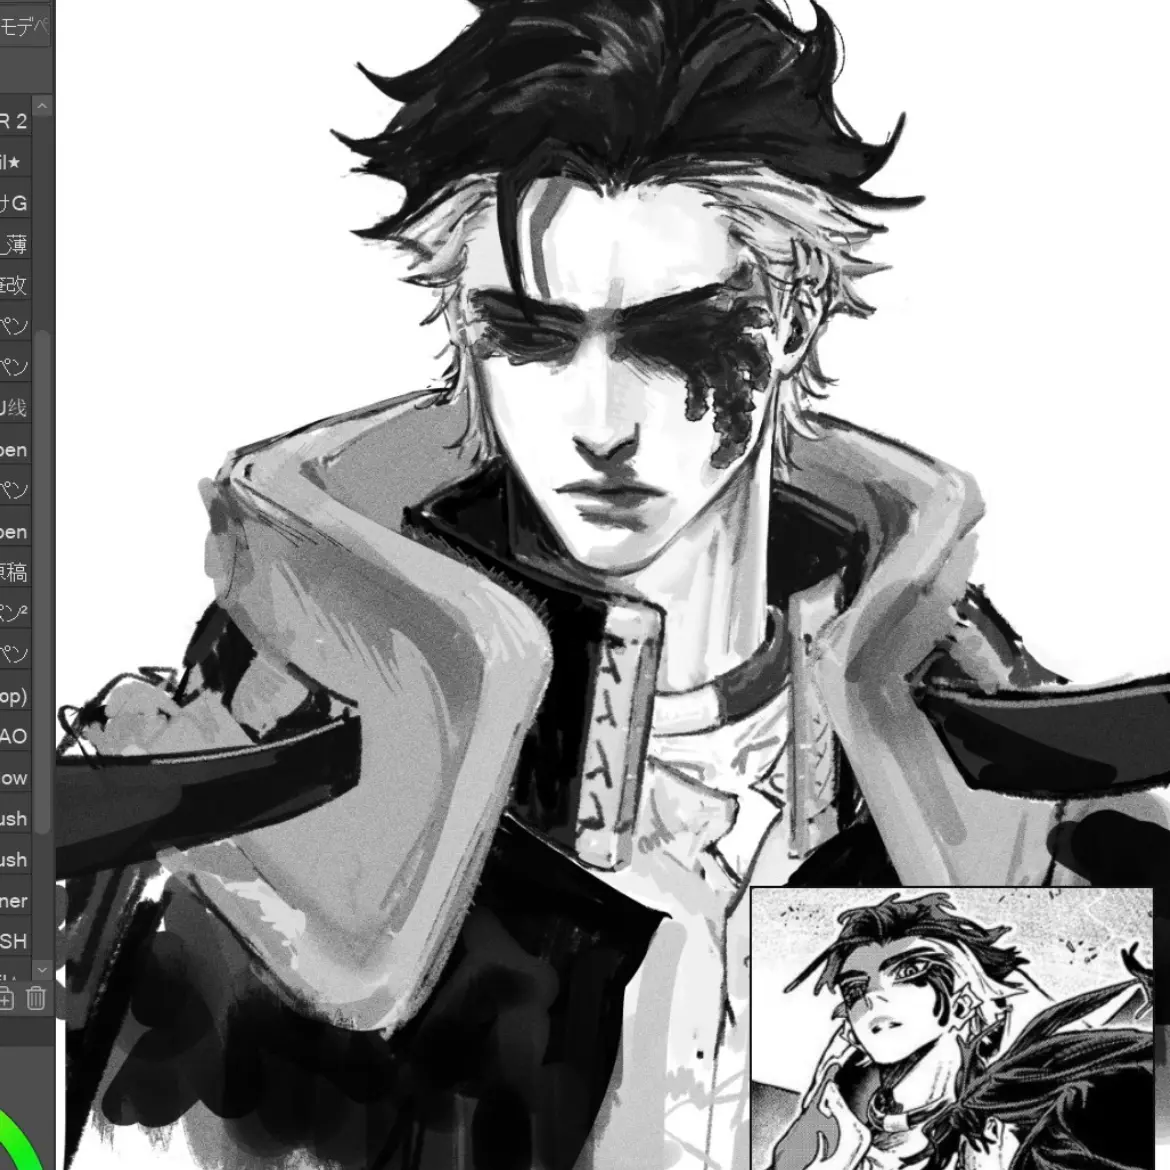Pick the brush ending in '薄'

14,244
